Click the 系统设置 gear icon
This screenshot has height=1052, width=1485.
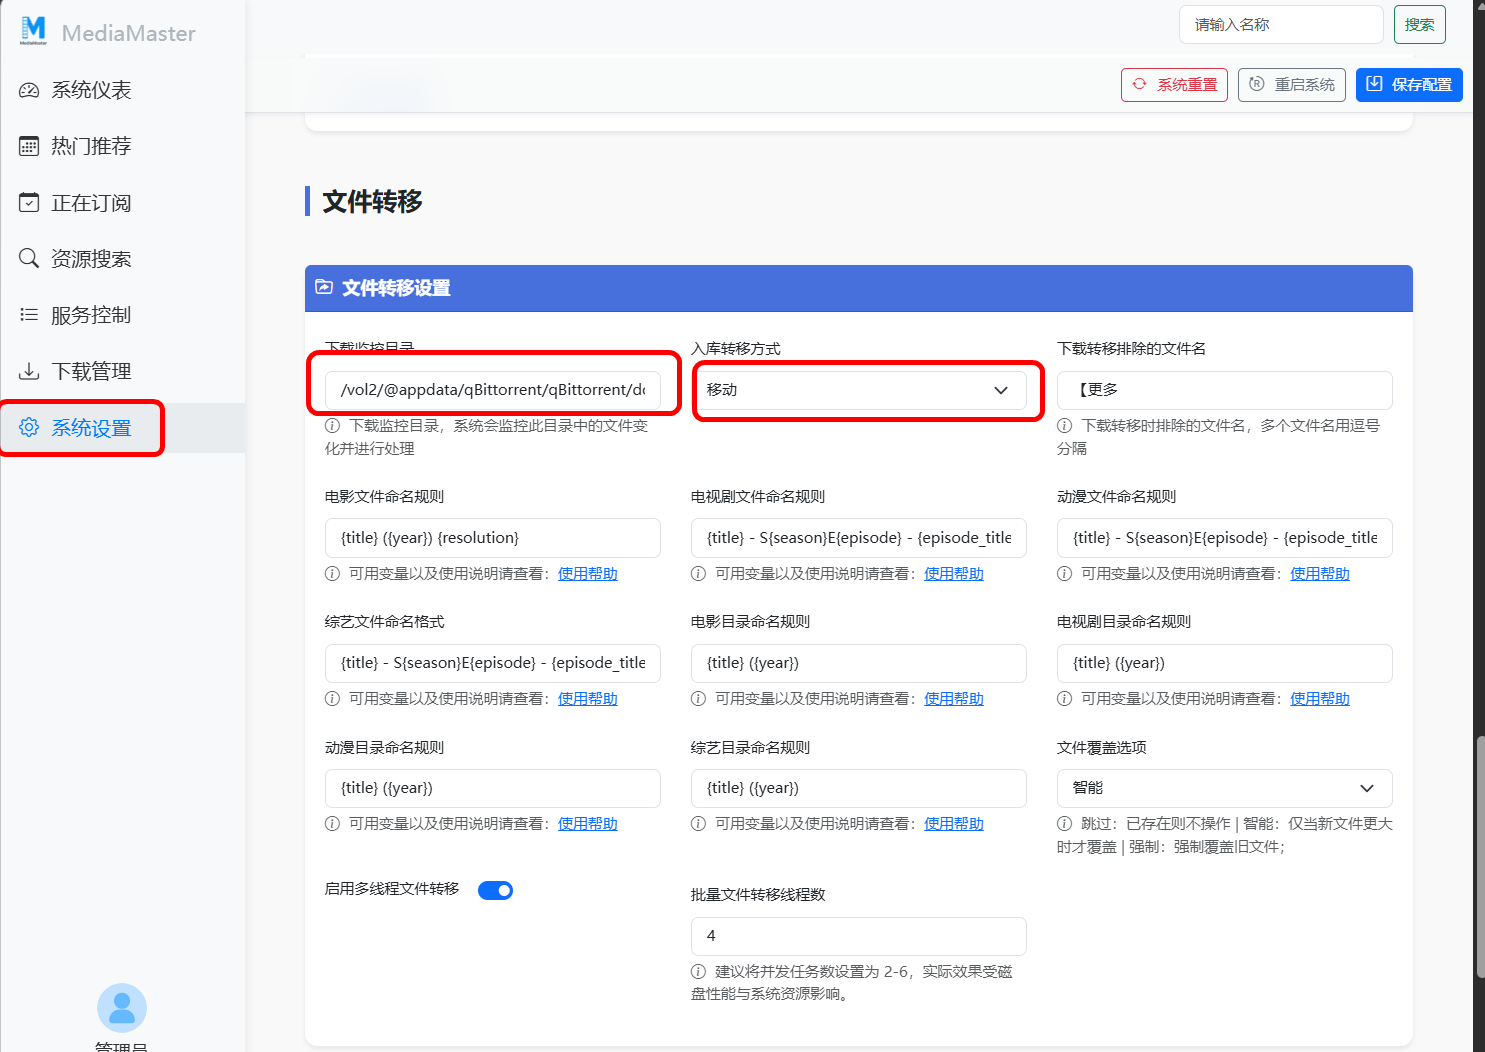coord(30,427)
